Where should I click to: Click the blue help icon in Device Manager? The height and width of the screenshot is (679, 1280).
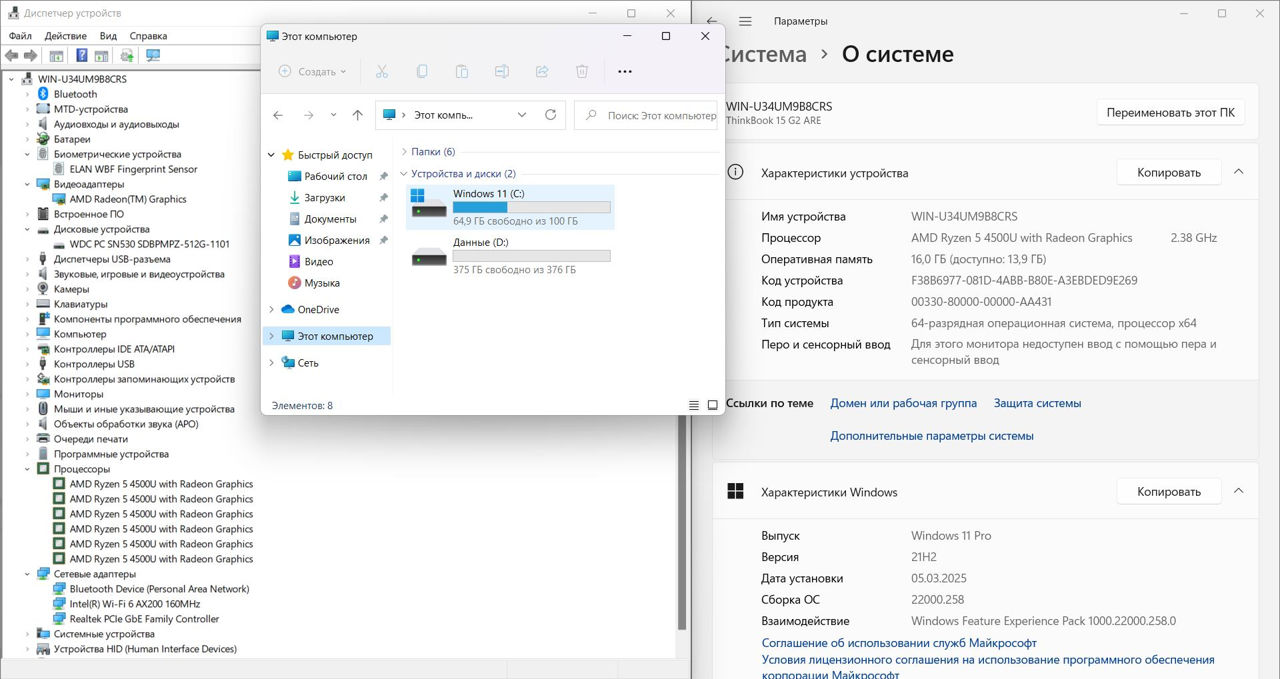click(x=81, y=56)
